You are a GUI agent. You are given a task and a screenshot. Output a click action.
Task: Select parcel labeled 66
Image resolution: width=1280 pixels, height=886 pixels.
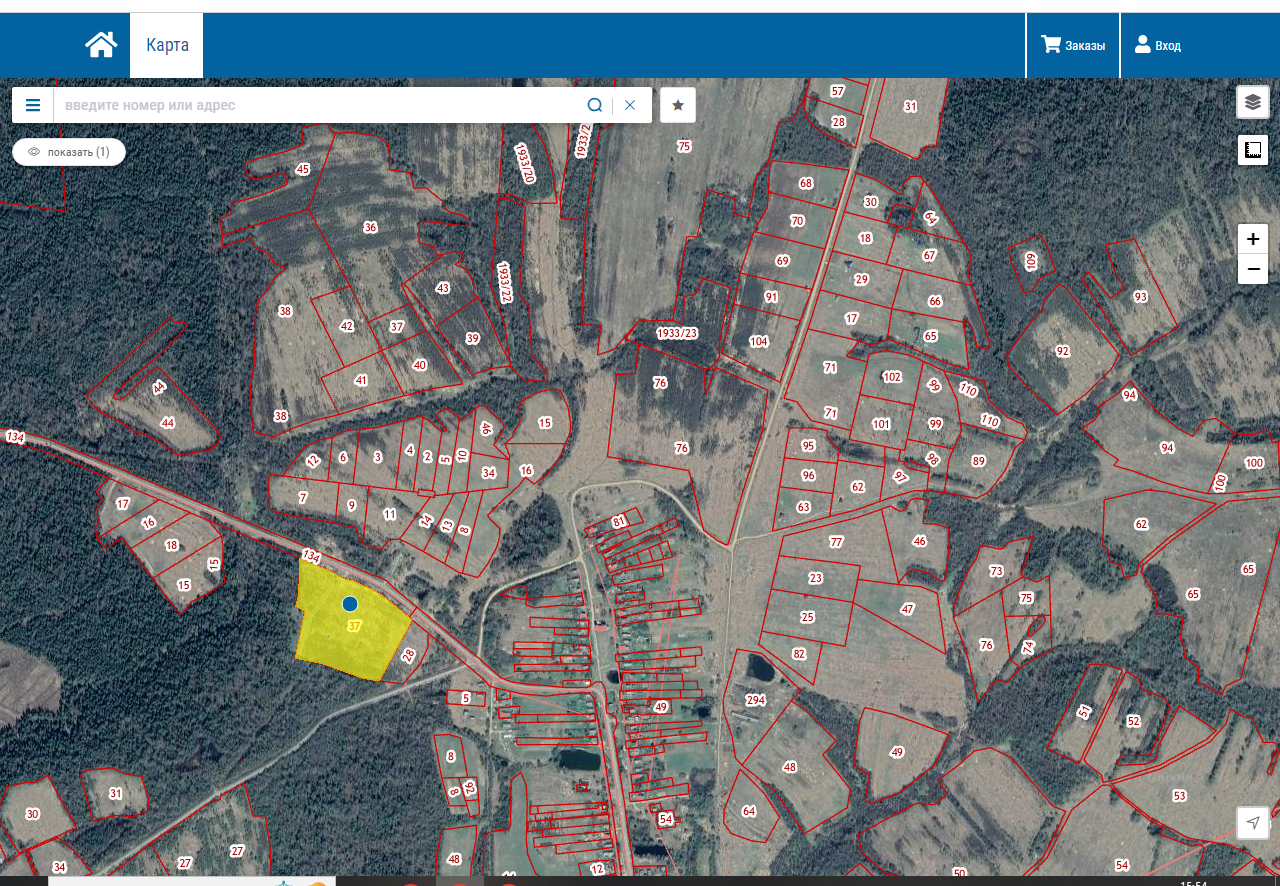click(935, 301)
